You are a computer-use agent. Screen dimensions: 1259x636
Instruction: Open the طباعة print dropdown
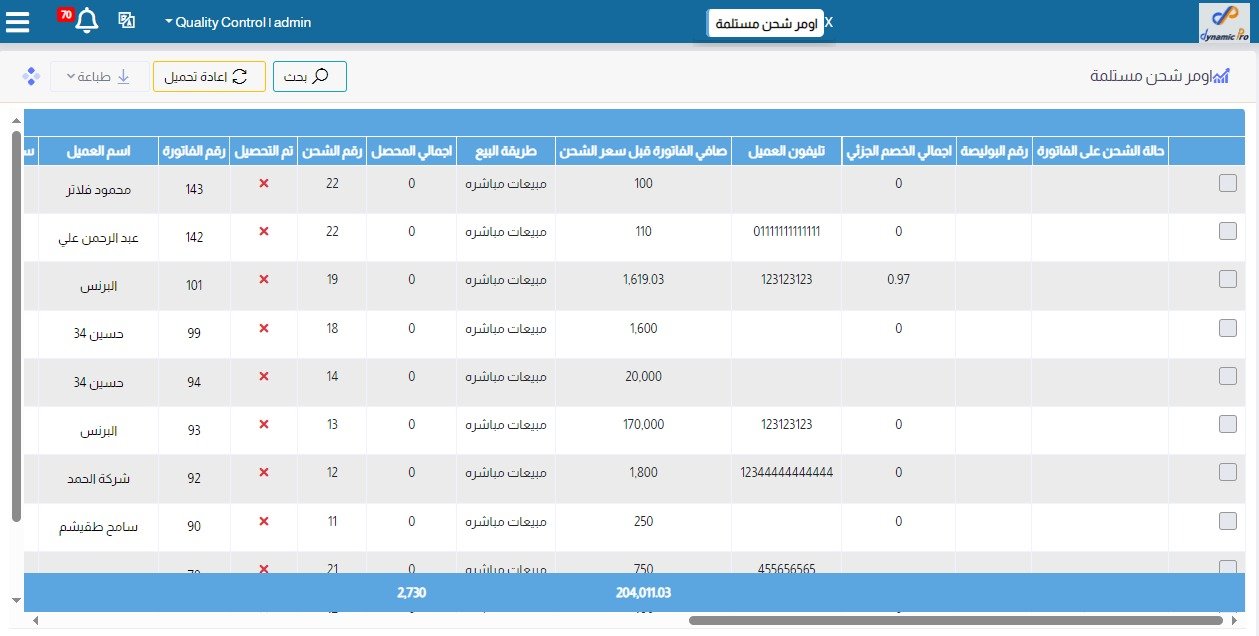point(98,77)
